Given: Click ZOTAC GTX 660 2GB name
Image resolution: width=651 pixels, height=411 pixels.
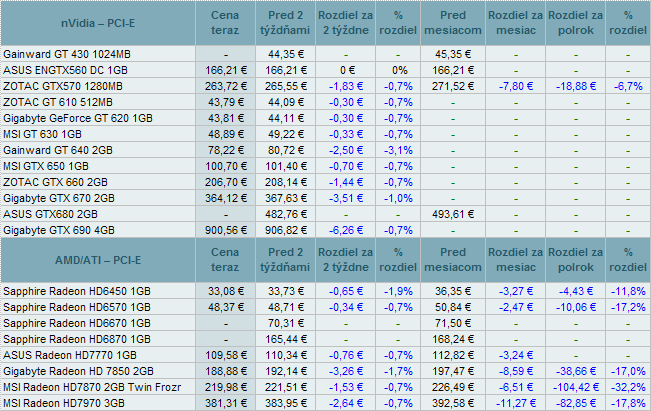Looking at the screenshot, I should (55, 182).
